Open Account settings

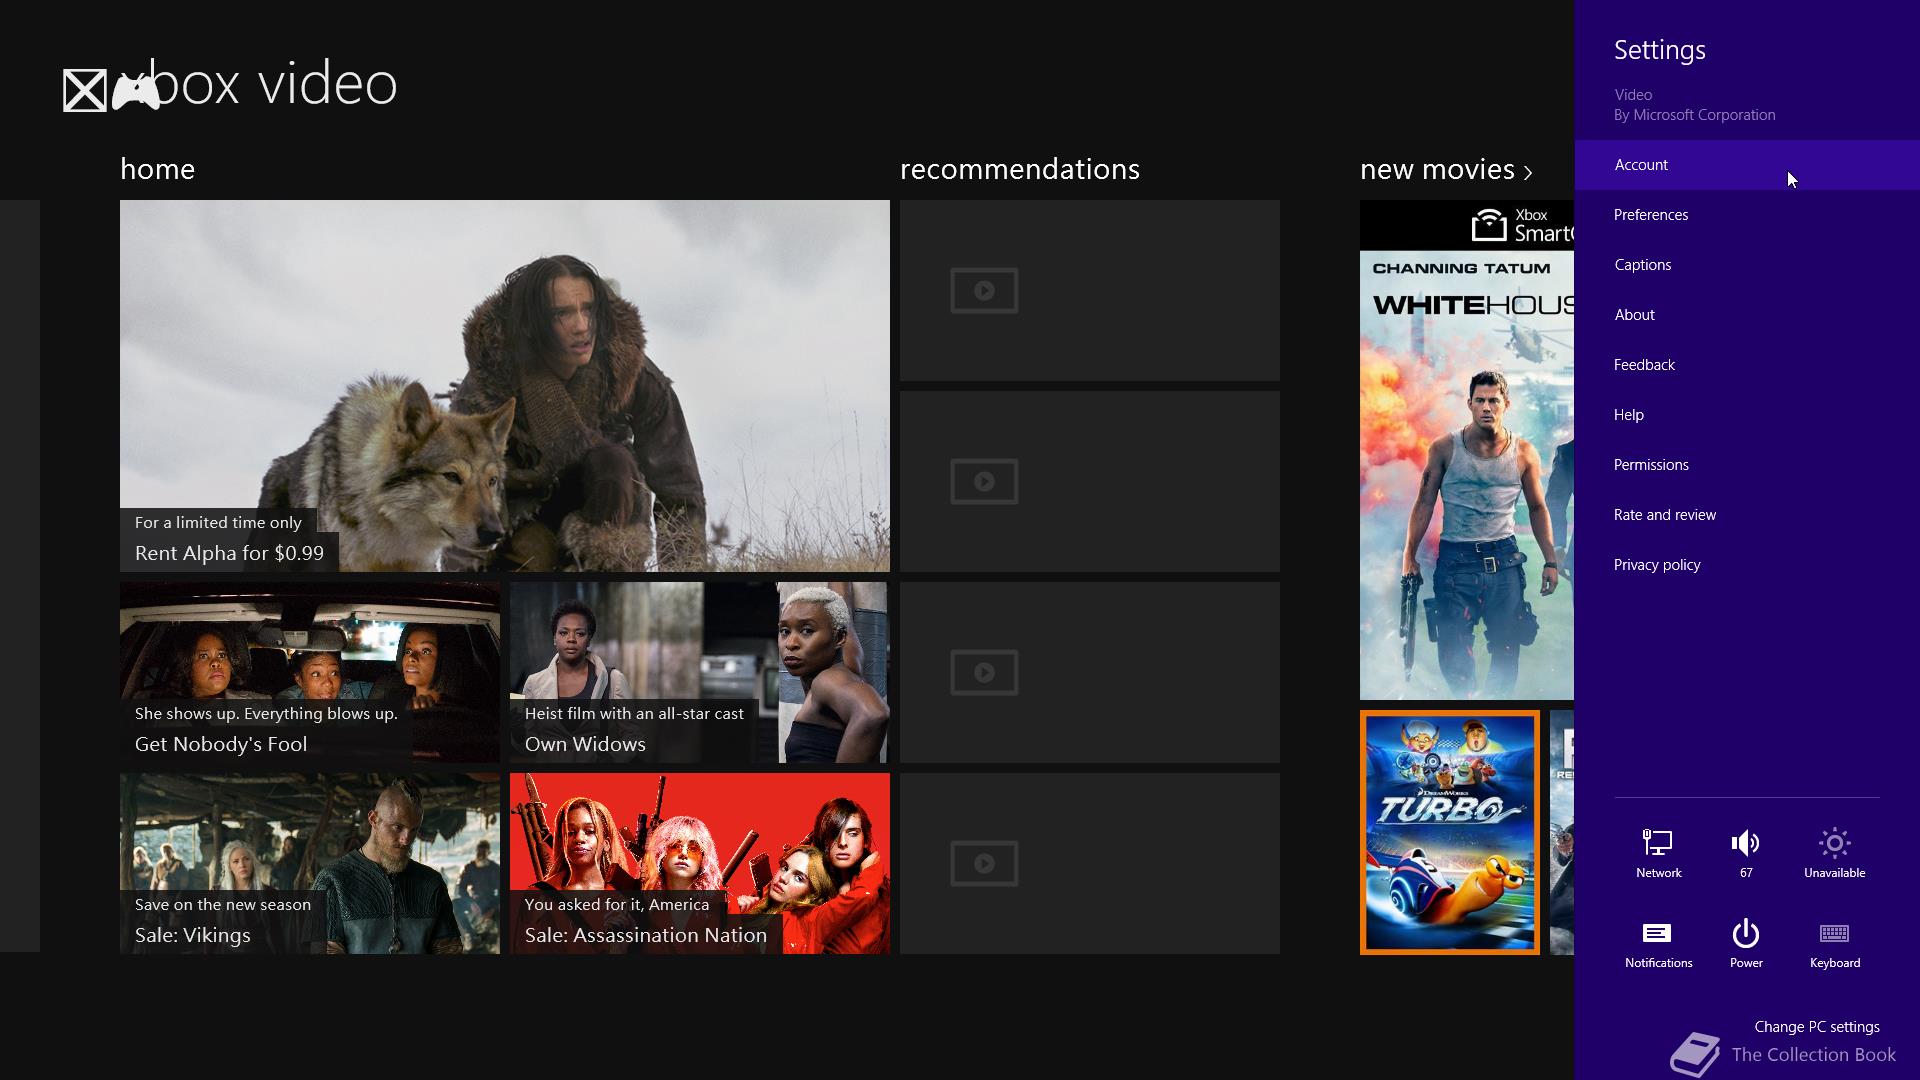click(1747, 165)
